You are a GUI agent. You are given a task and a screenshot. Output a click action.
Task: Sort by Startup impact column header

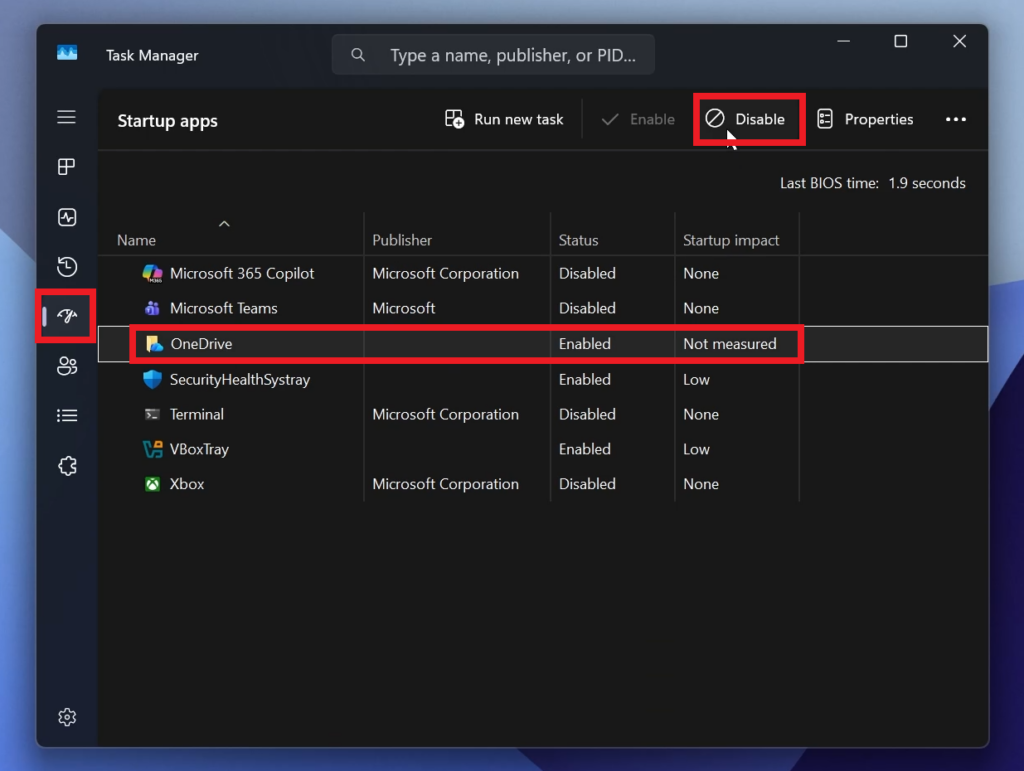(730, 240)
